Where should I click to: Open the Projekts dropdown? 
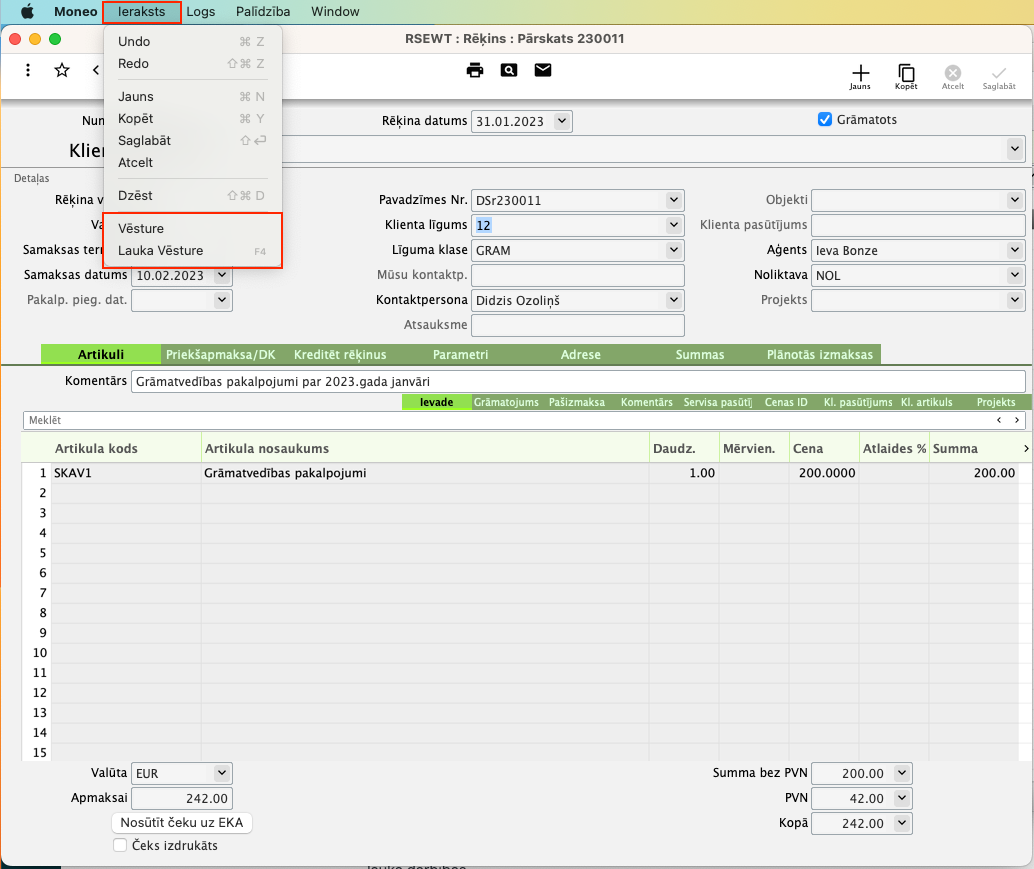1015,300
